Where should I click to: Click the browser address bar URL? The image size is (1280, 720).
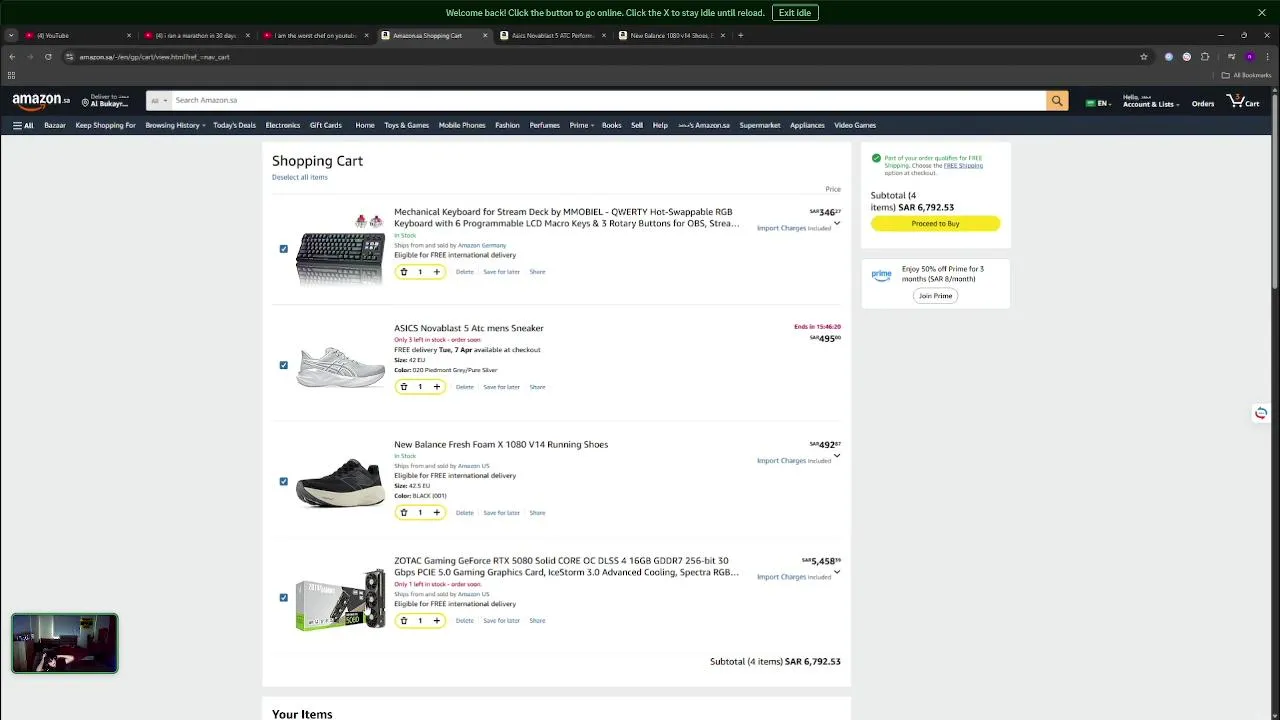pyautogui.click(x=155, y=57)
